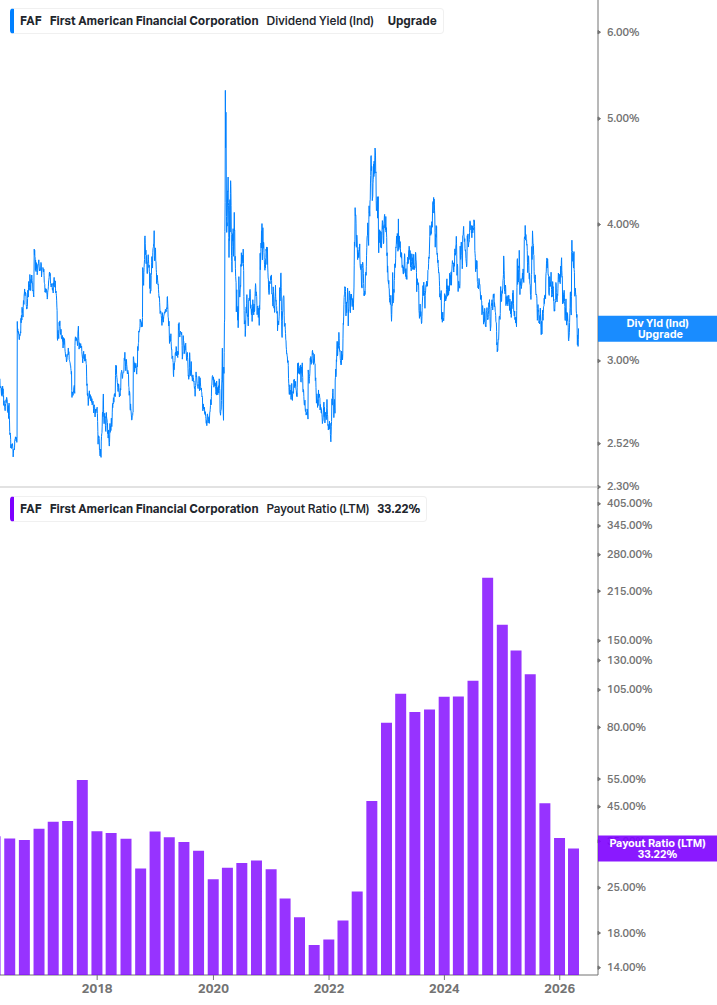Click the 18.00% y-axis label
Image resolution: width=717 pixels, height=1005 pixels.
[x=626, y=933]
